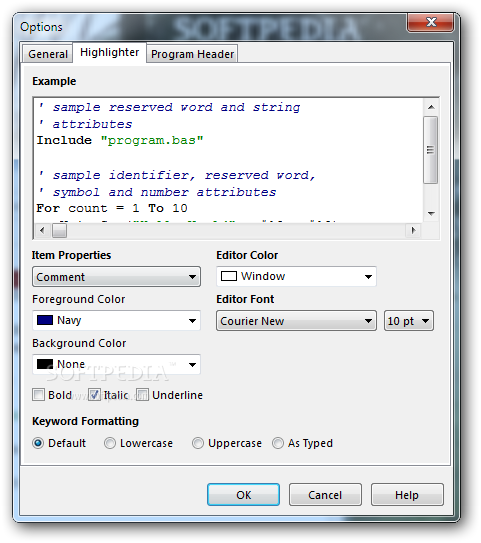Click the Include keyword in example

[x=64, y=140]
